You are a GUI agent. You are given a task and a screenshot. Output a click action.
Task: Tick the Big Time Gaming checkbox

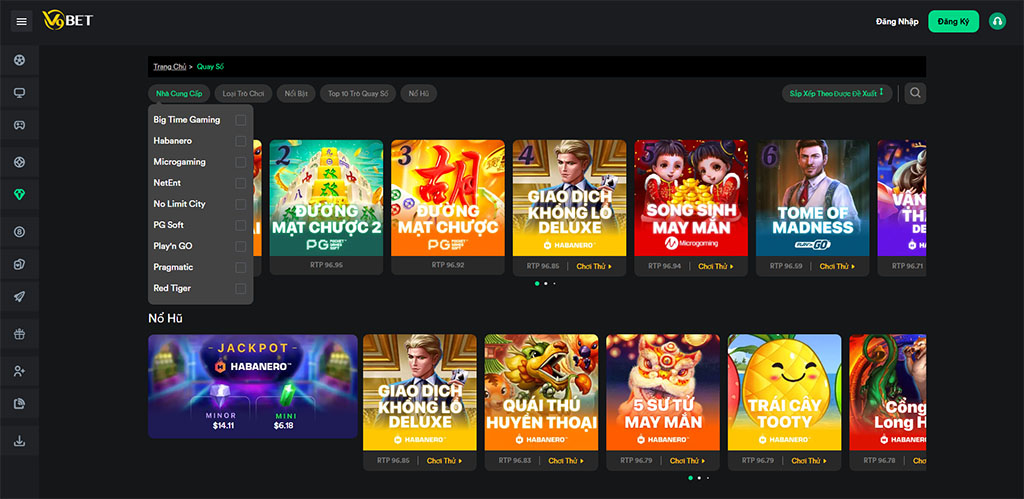(241, 120)
